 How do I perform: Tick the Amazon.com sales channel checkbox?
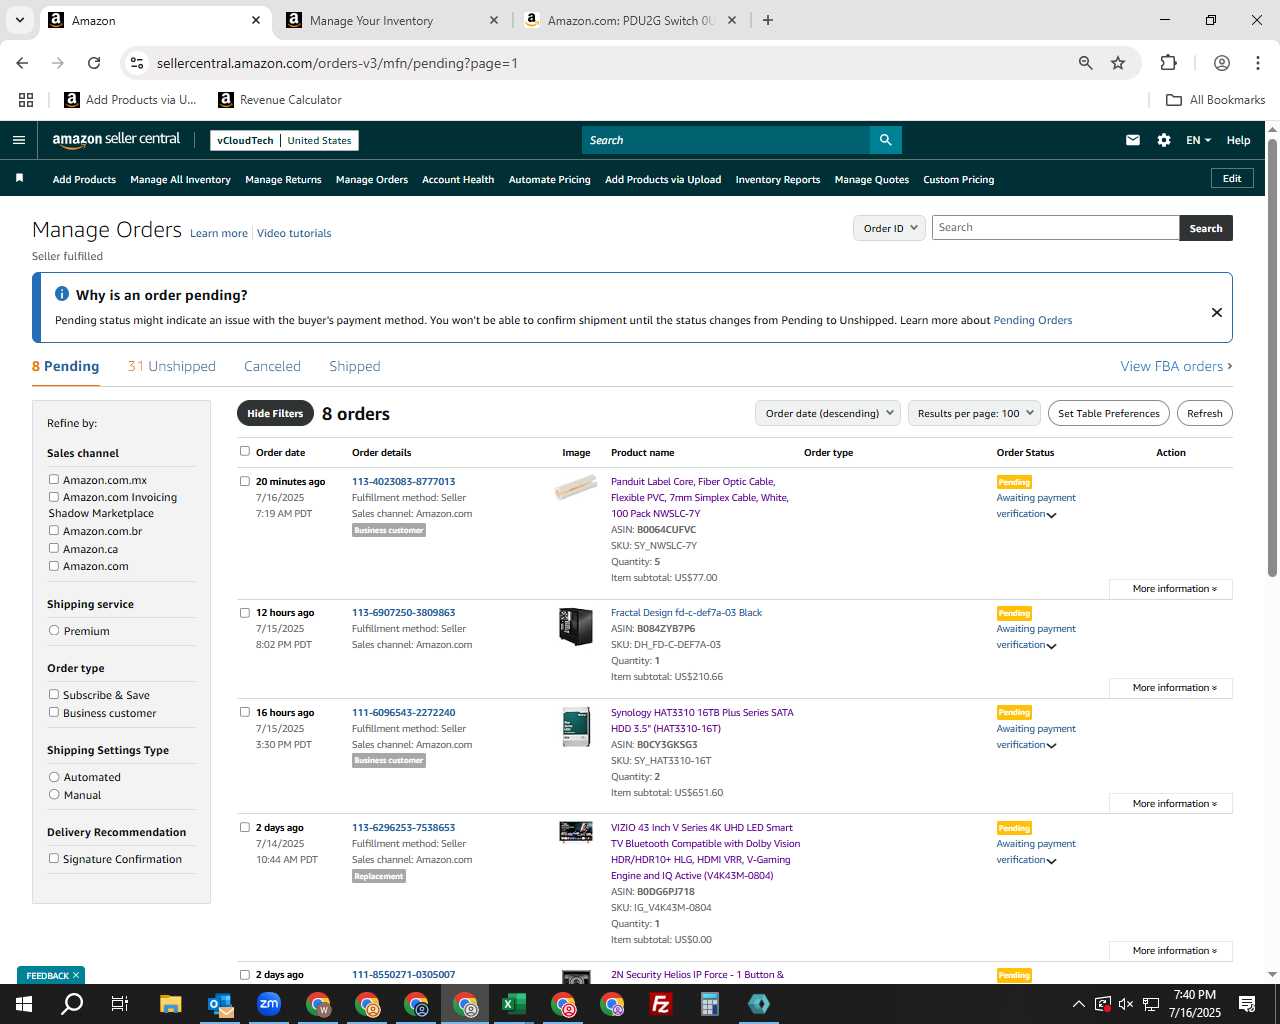coord(54,565)
